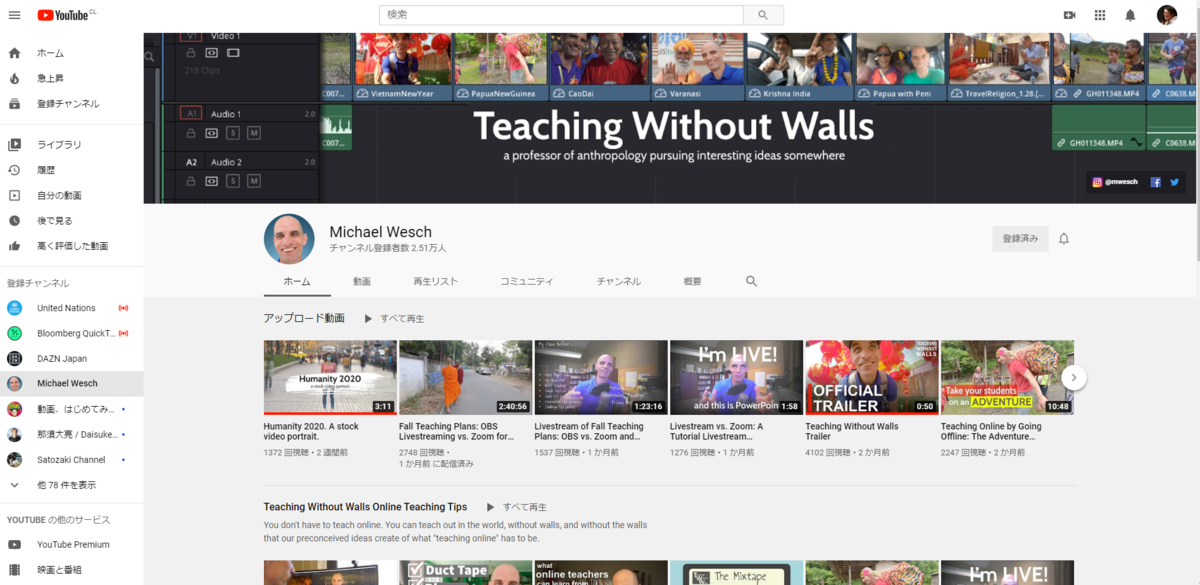
Task: Click the 登録済み subscribed button
Action: point(1020,238)
